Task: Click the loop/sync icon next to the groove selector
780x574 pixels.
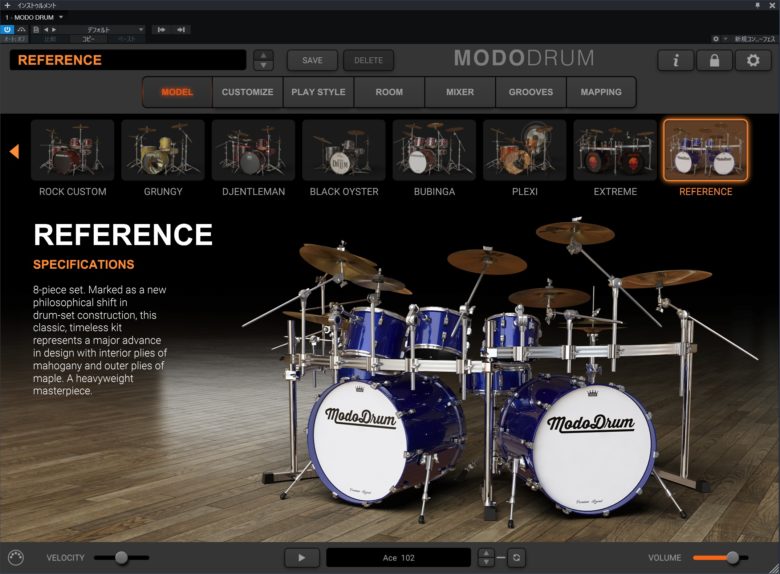Action: pyautogui.click(x=516, y=558)
